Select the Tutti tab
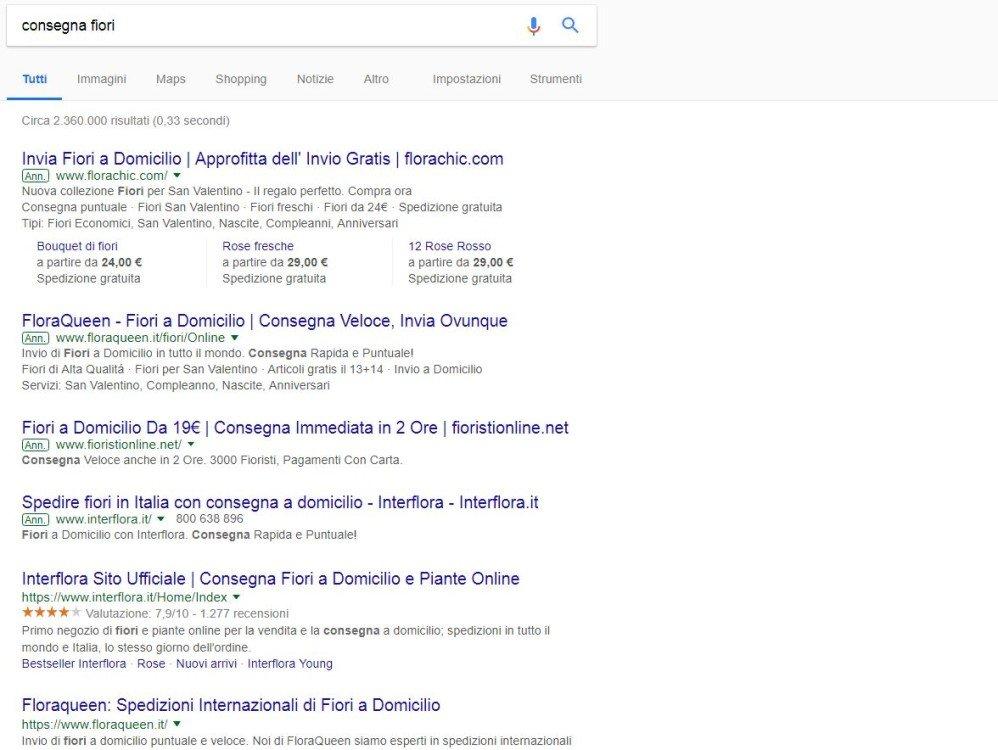The image size is (998, 750). coord(34,79)
